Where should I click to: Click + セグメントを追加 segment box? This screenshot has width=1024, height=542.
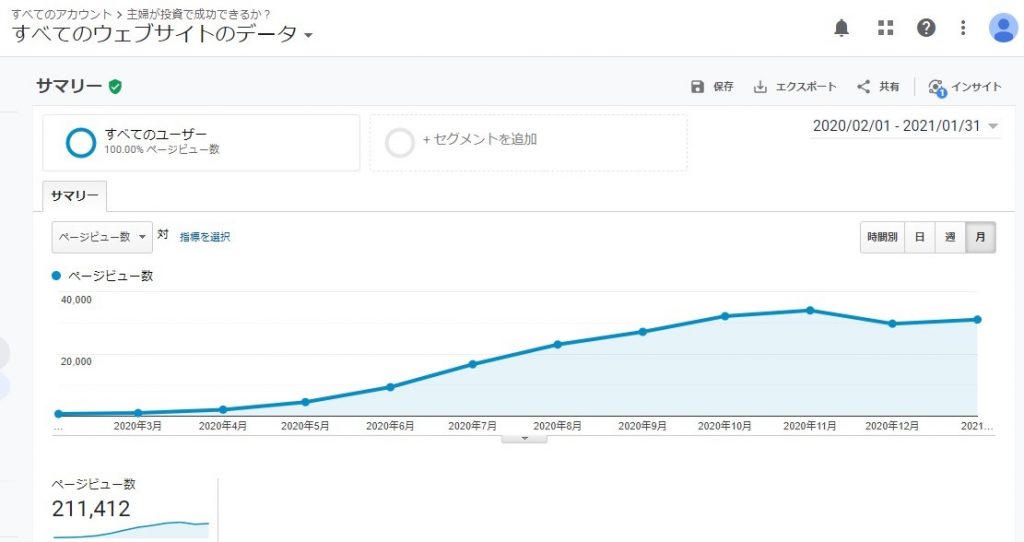[528, 142]
